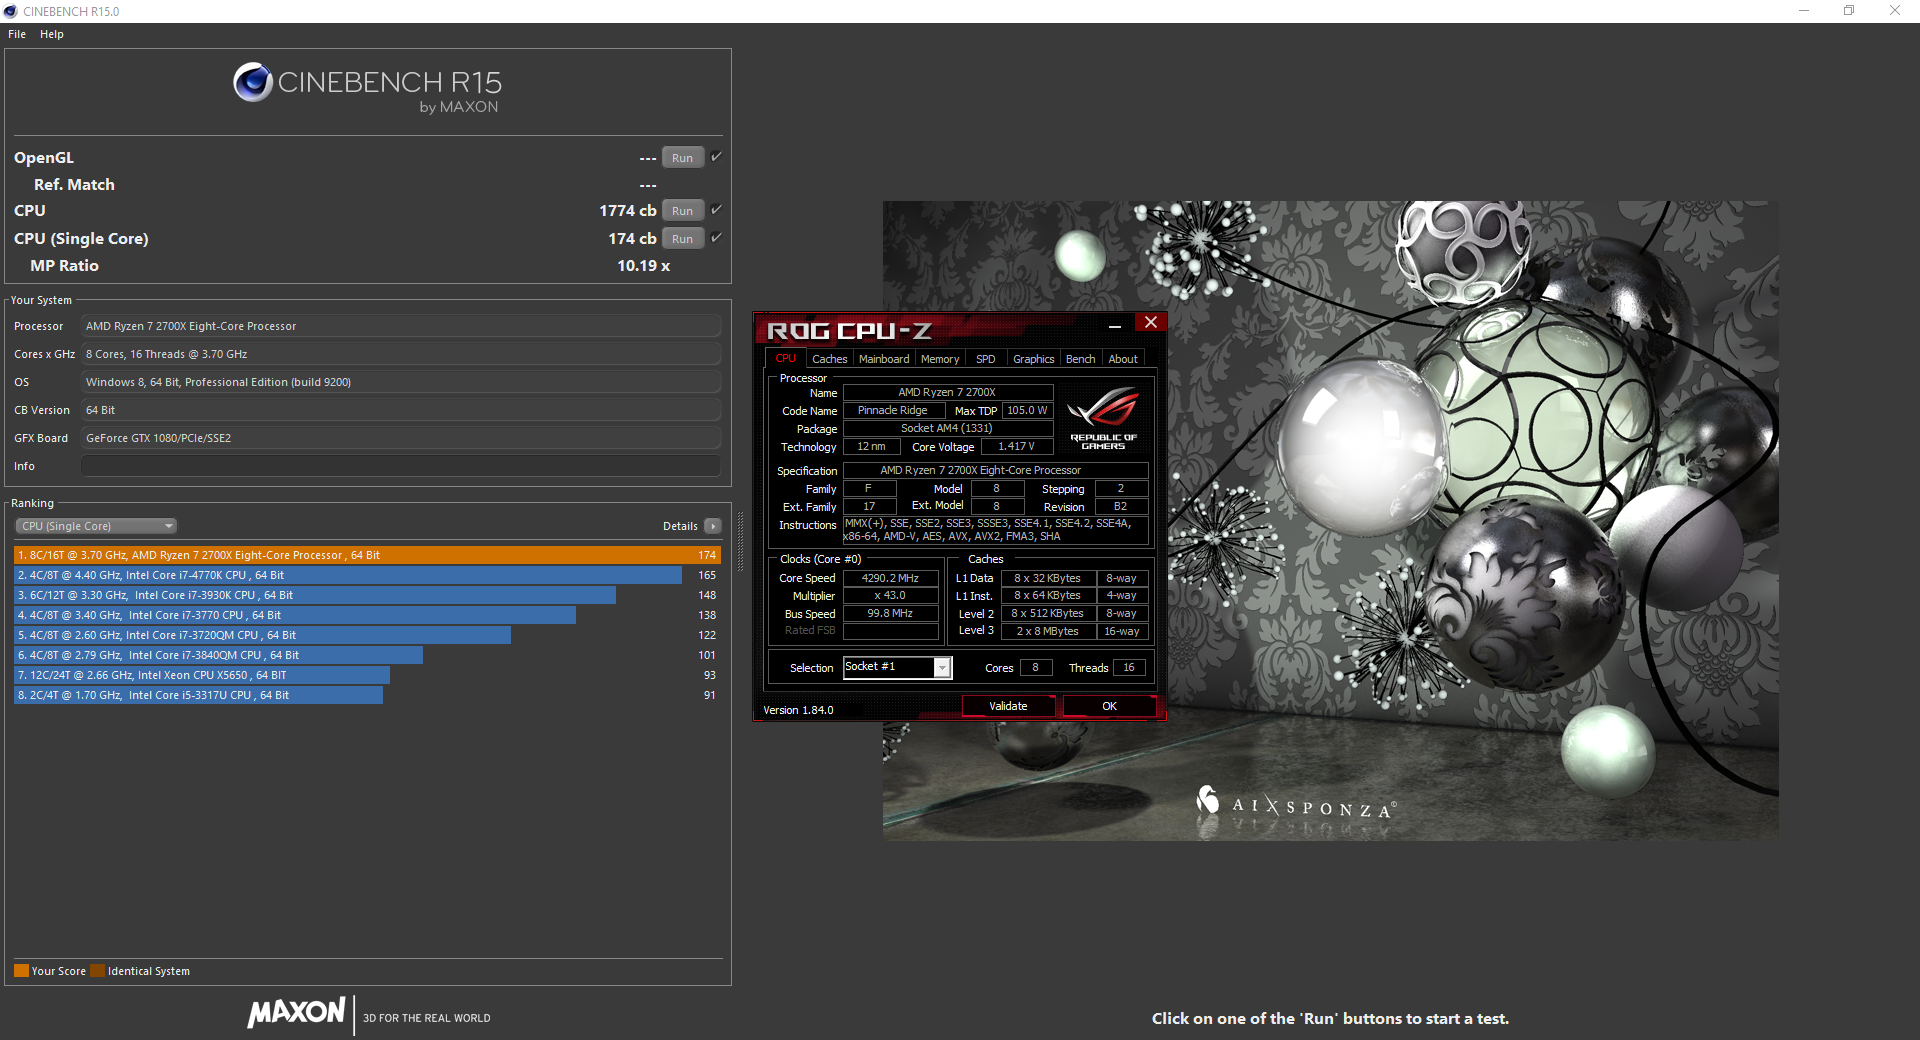
Task: Toggle the CPU (Single Core) test checkbox
Action: [x=716, y=238]
